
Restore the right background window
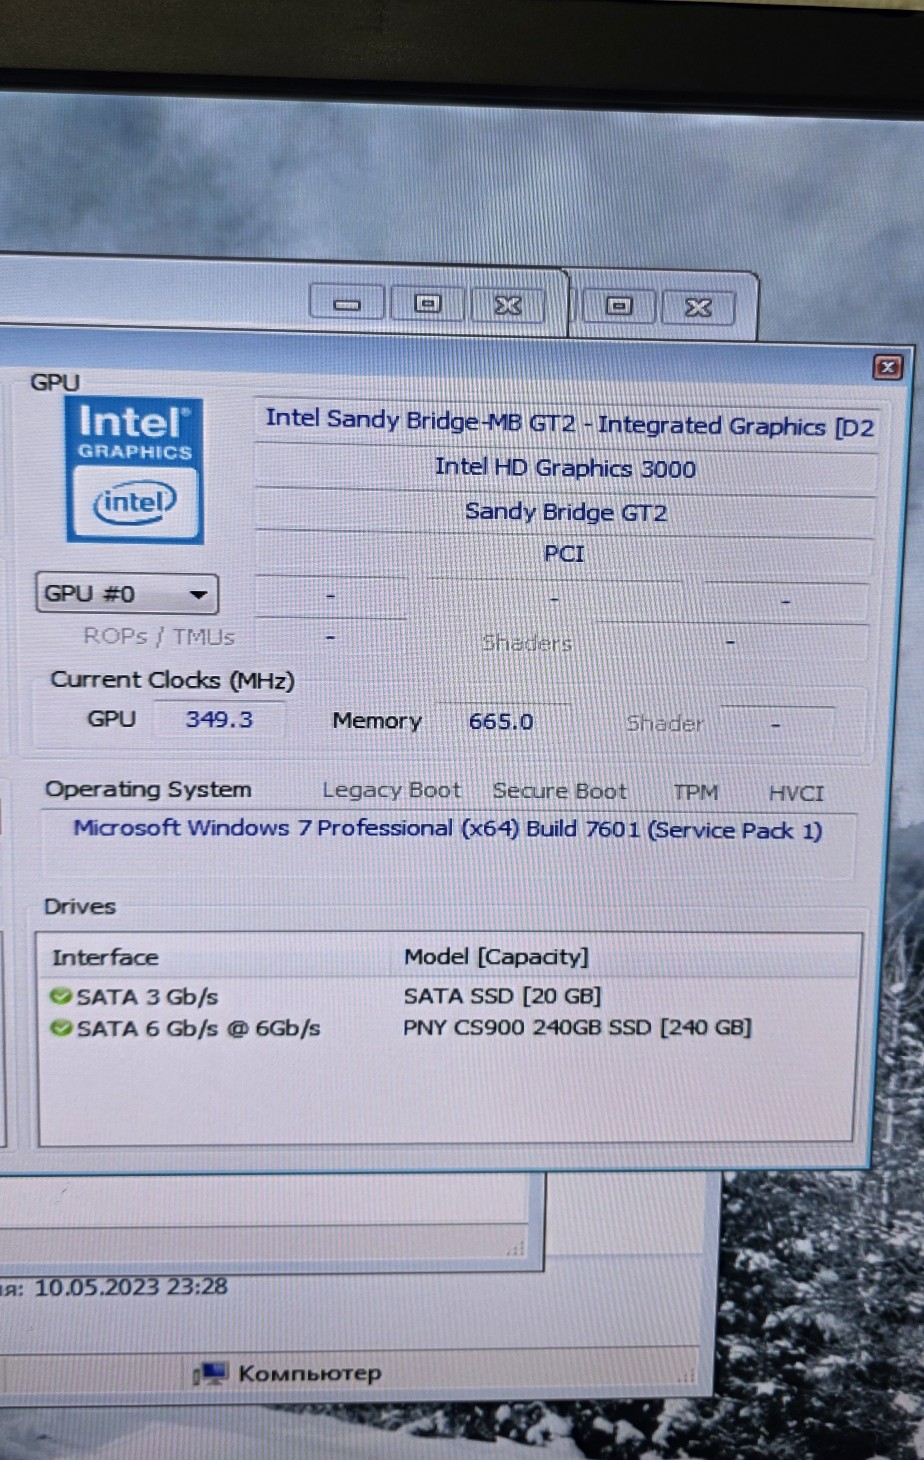pos(619,306)
